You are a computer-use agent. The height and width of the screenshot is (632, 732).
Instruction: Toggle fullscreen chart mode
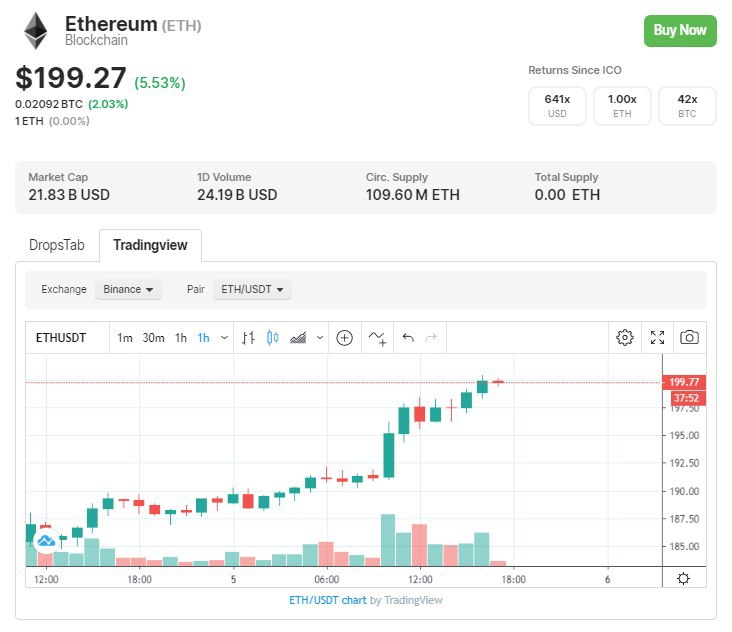tap(657, 337)
